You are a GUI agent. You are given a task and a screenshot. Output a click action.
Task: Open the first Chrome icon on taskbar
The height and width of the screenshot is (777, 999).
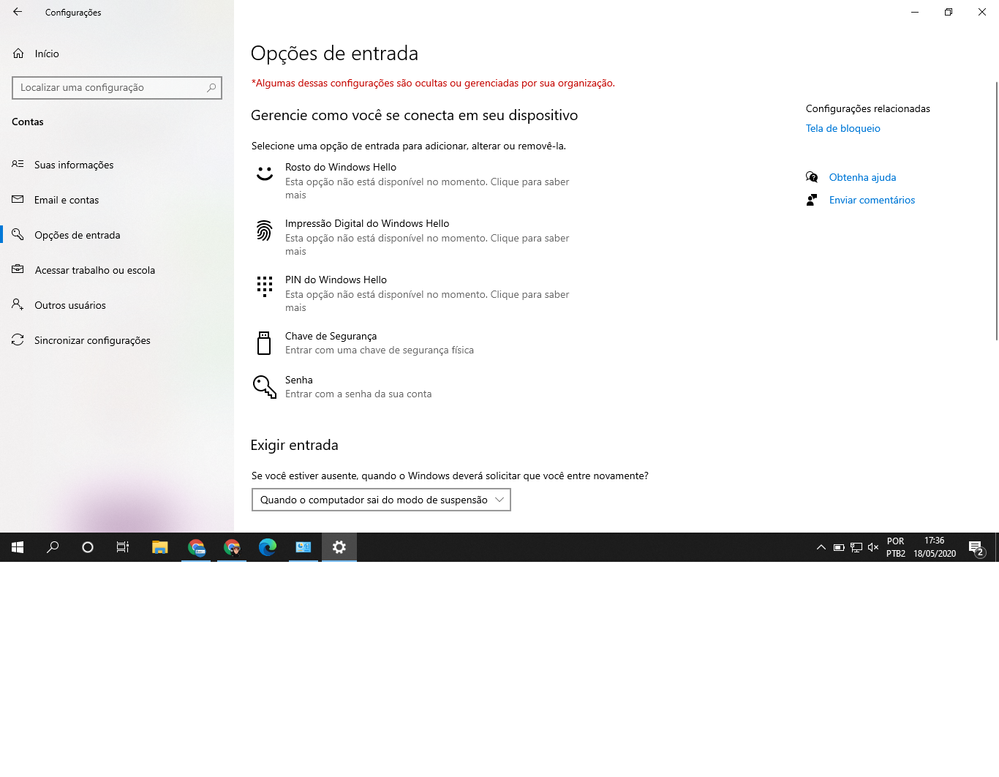[x=196, y=547]
